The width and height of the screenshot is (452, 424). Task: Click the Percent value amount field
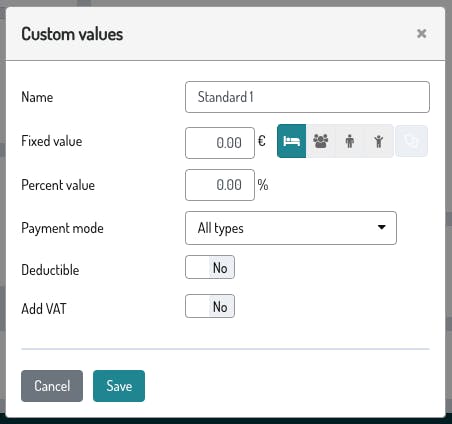click(220, 185)
